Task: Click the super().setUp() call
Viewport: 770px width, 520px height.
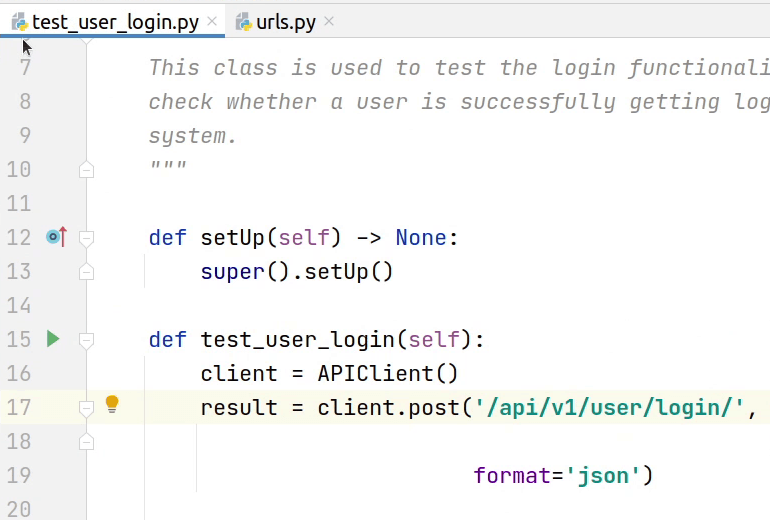Action: (x=296, y=272)
